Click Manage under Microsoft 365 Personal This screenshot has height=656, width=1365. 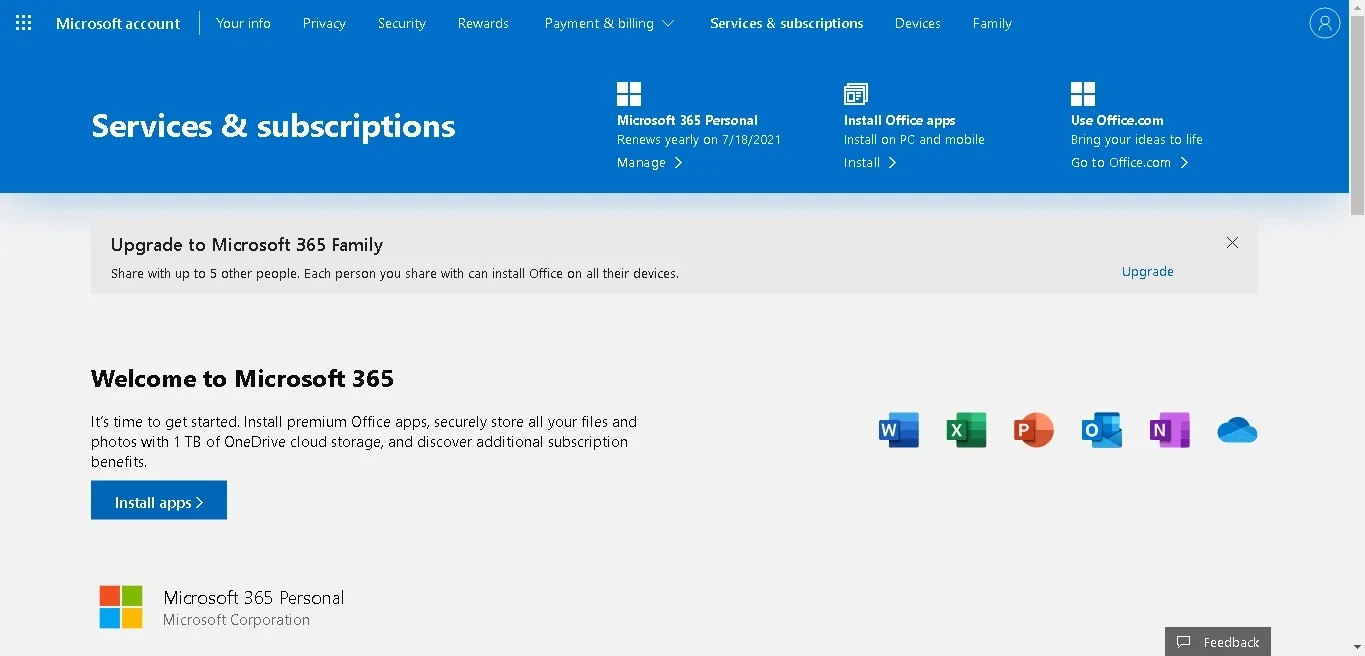point(649,162)
